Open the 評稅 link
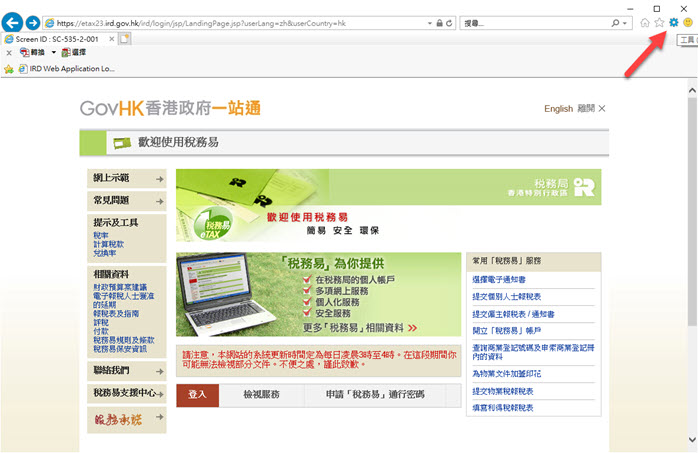The width and height of the screenshot is (698, 453). (101, 323)
